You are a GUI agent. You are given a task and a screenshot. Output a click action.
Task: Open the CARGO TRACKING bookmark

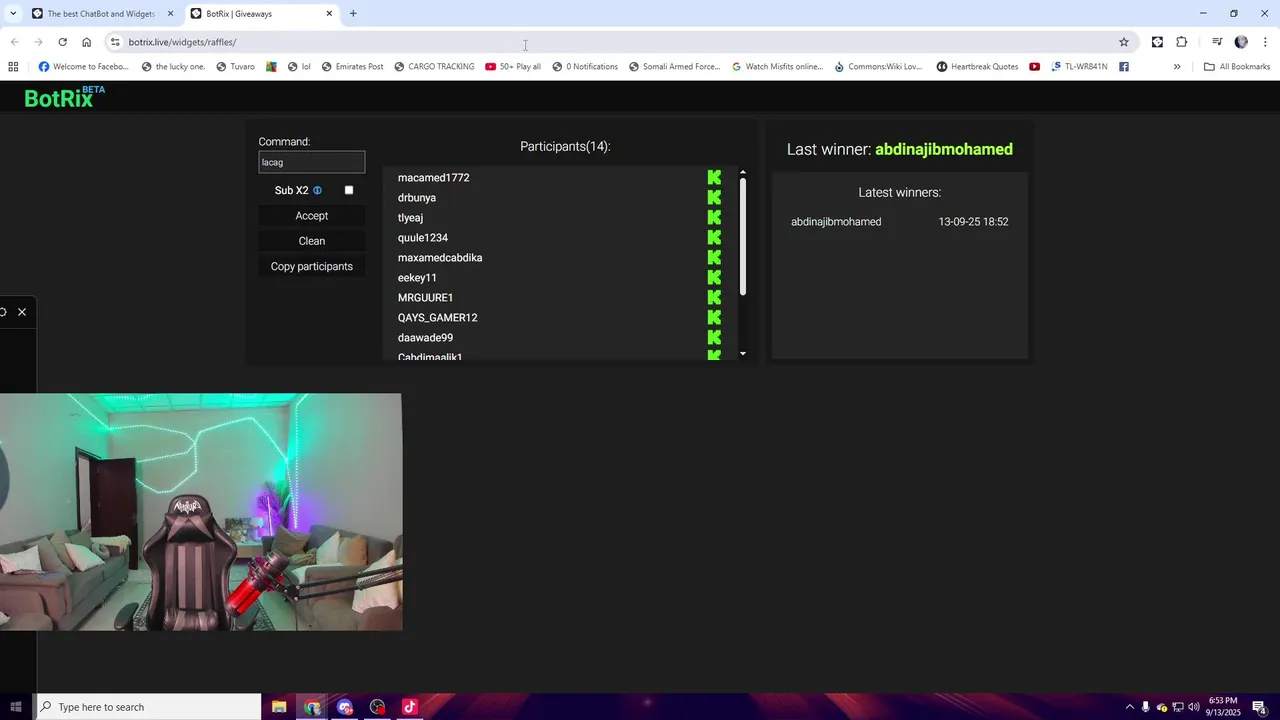pos(434,67)
